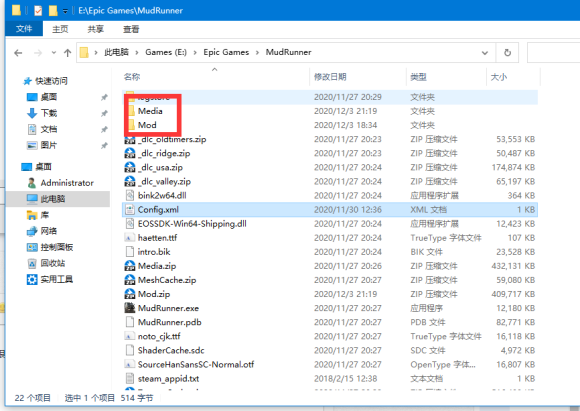Image resolution: width=580 pixels, height=411 pixels.
Task: Select the Config.xml file icon
Action: 130,209
